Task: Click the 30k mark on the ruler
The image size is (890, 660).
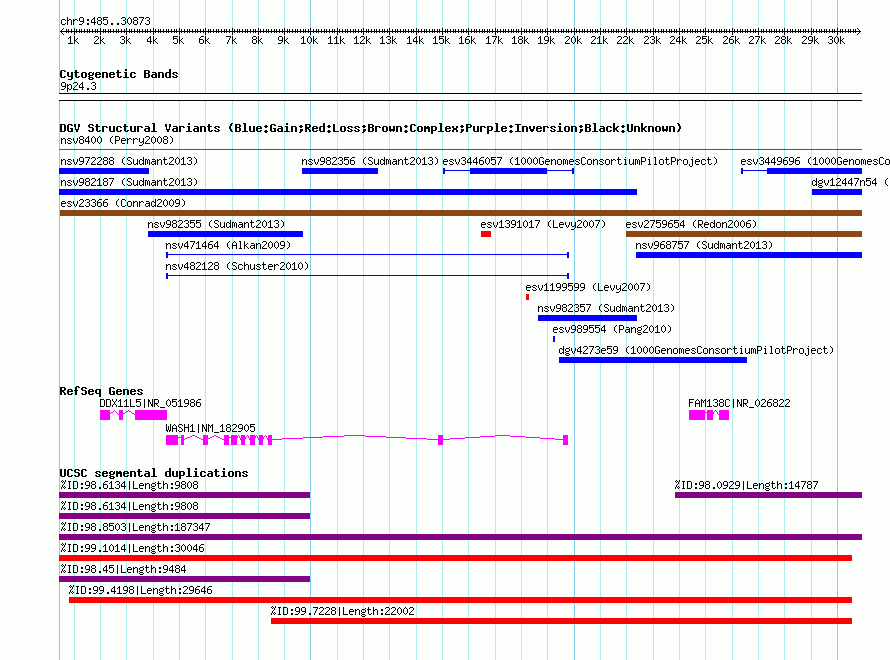Action: coord(836,40)
